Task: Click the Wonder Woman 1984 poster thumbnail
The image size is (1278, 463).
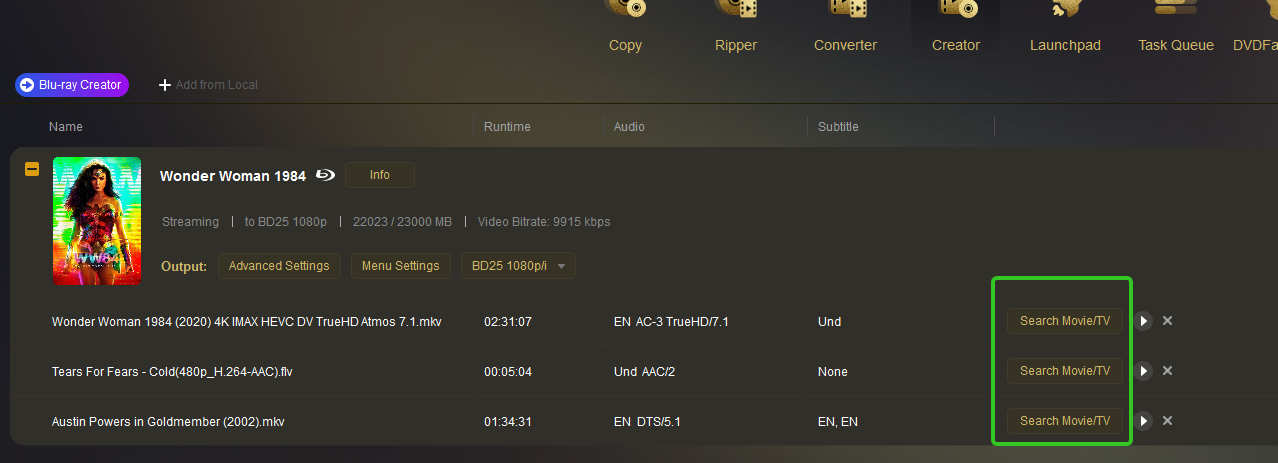Action: coord(97,221)
